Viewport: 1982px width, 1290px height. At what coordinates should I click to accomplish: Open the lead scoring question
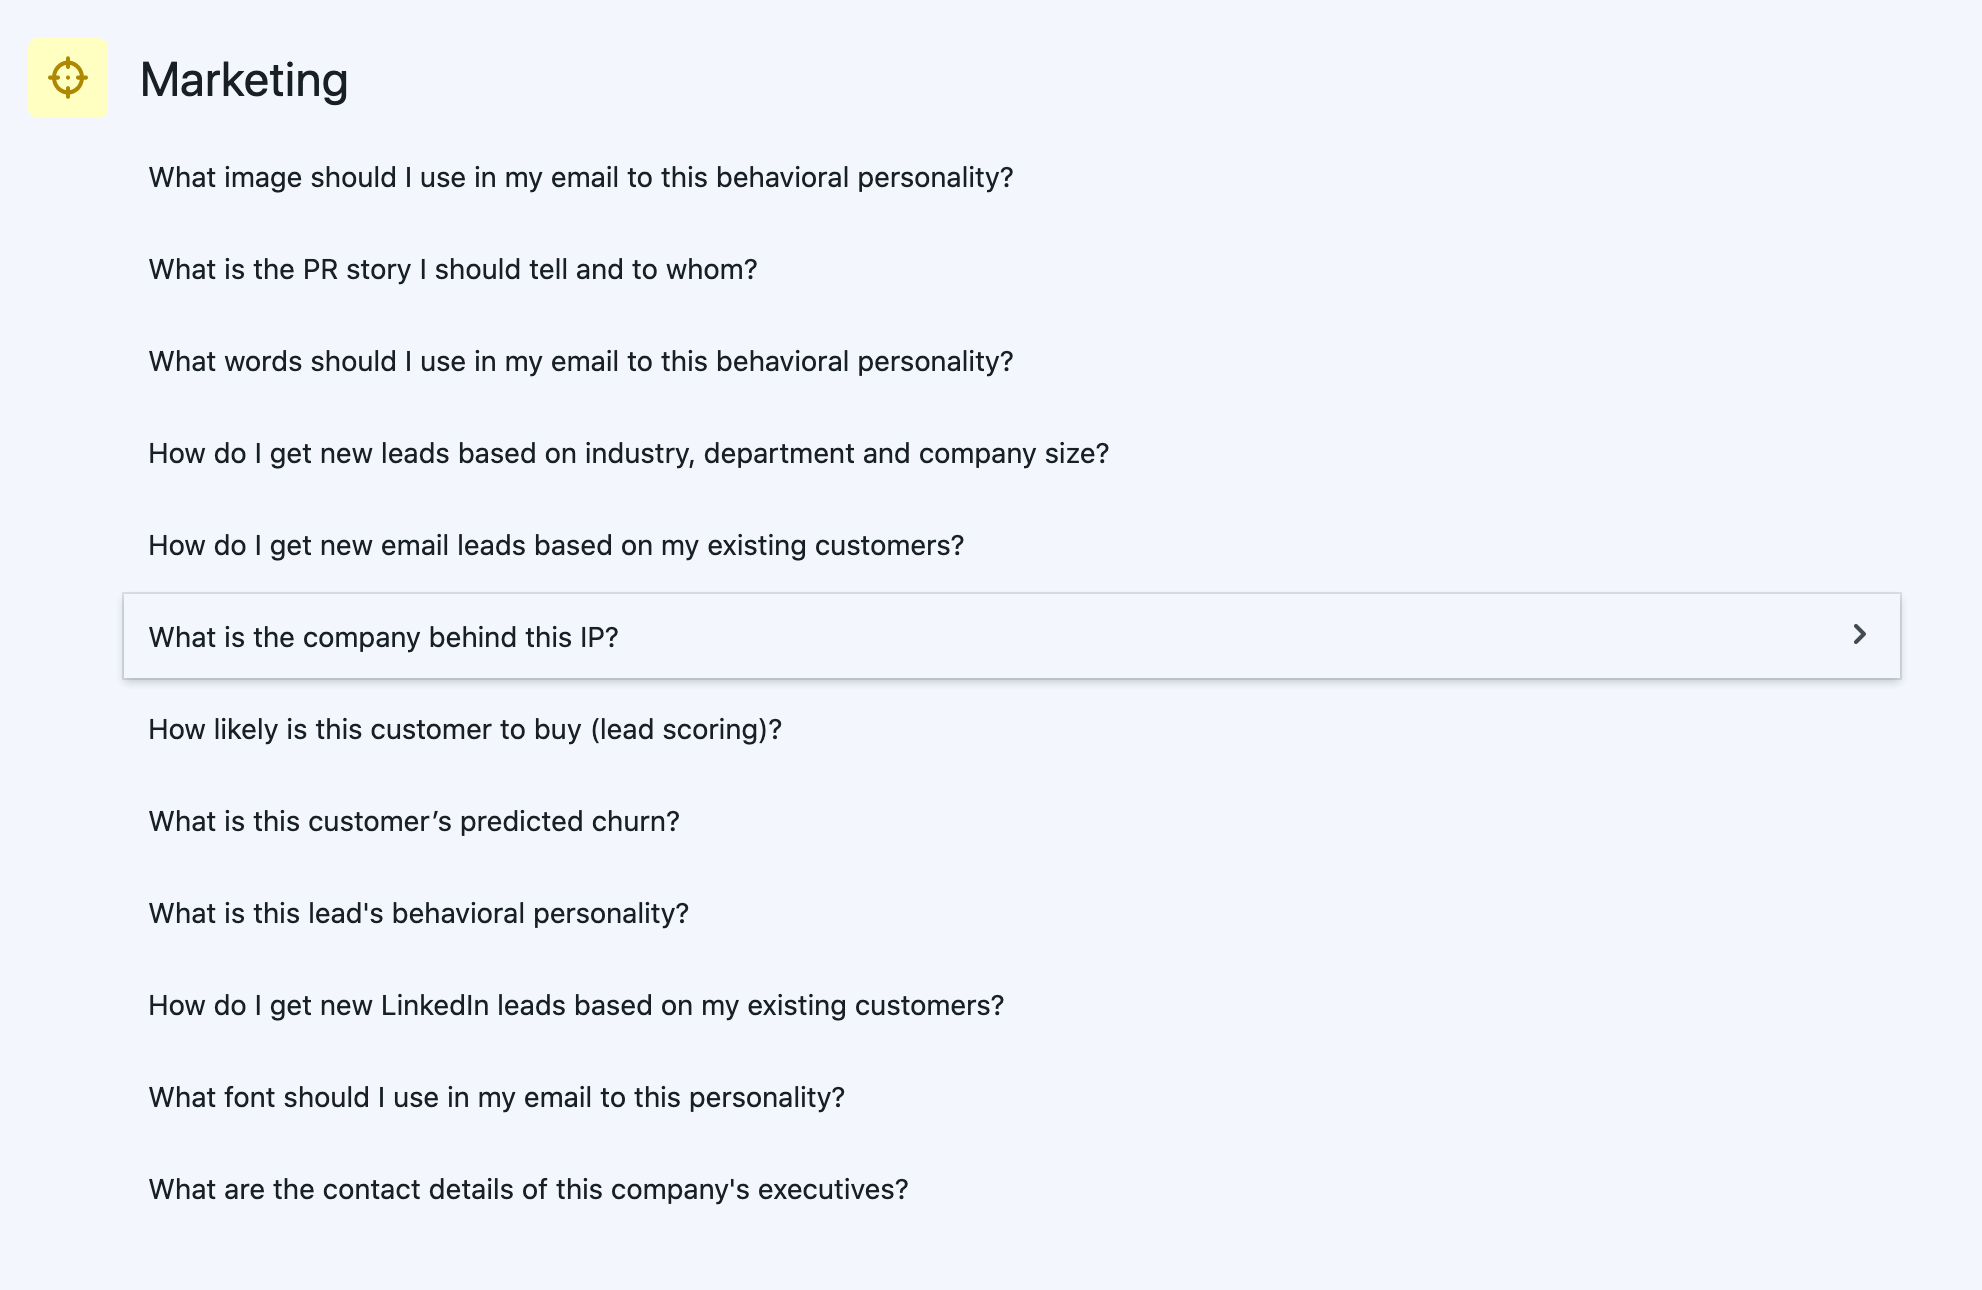(465, 730)
